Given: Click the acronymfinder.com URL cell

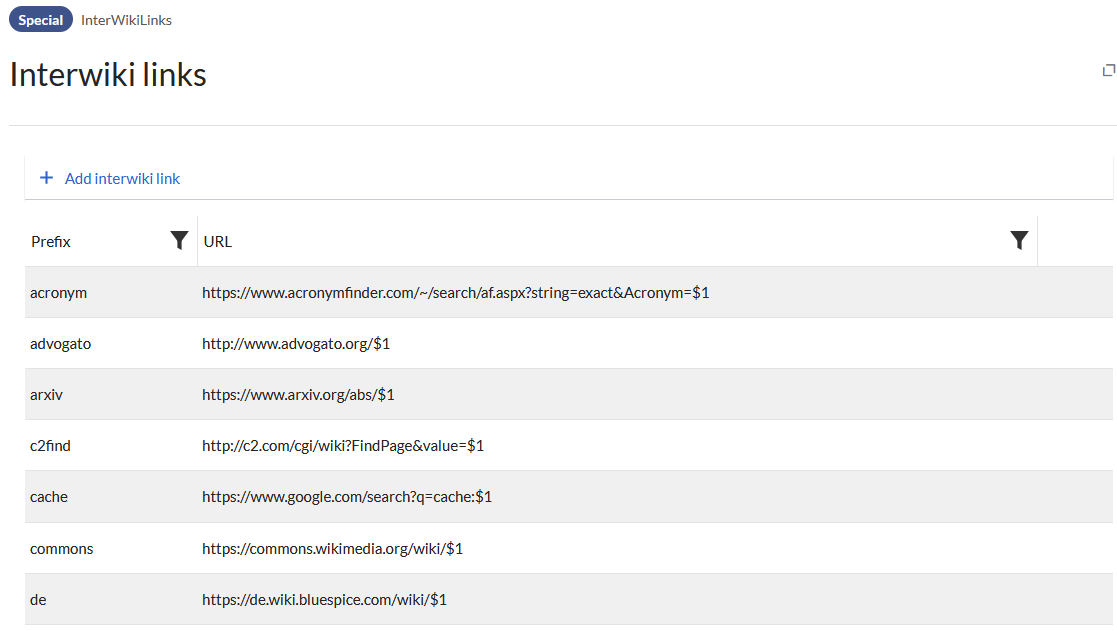Looking at the screenshot, I should [x=455, y=293].
